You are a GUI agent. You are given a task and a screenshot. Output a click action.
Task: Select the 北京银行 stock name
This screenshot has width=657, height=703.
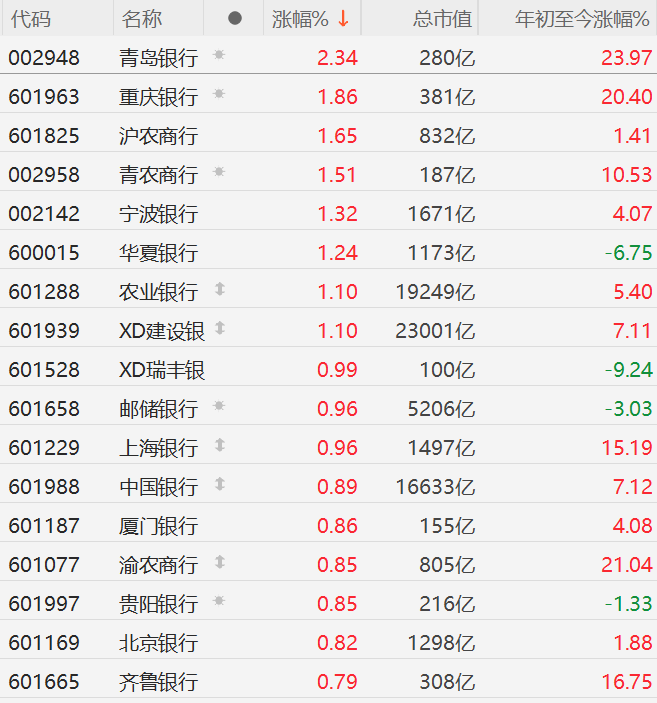(158, 643)
